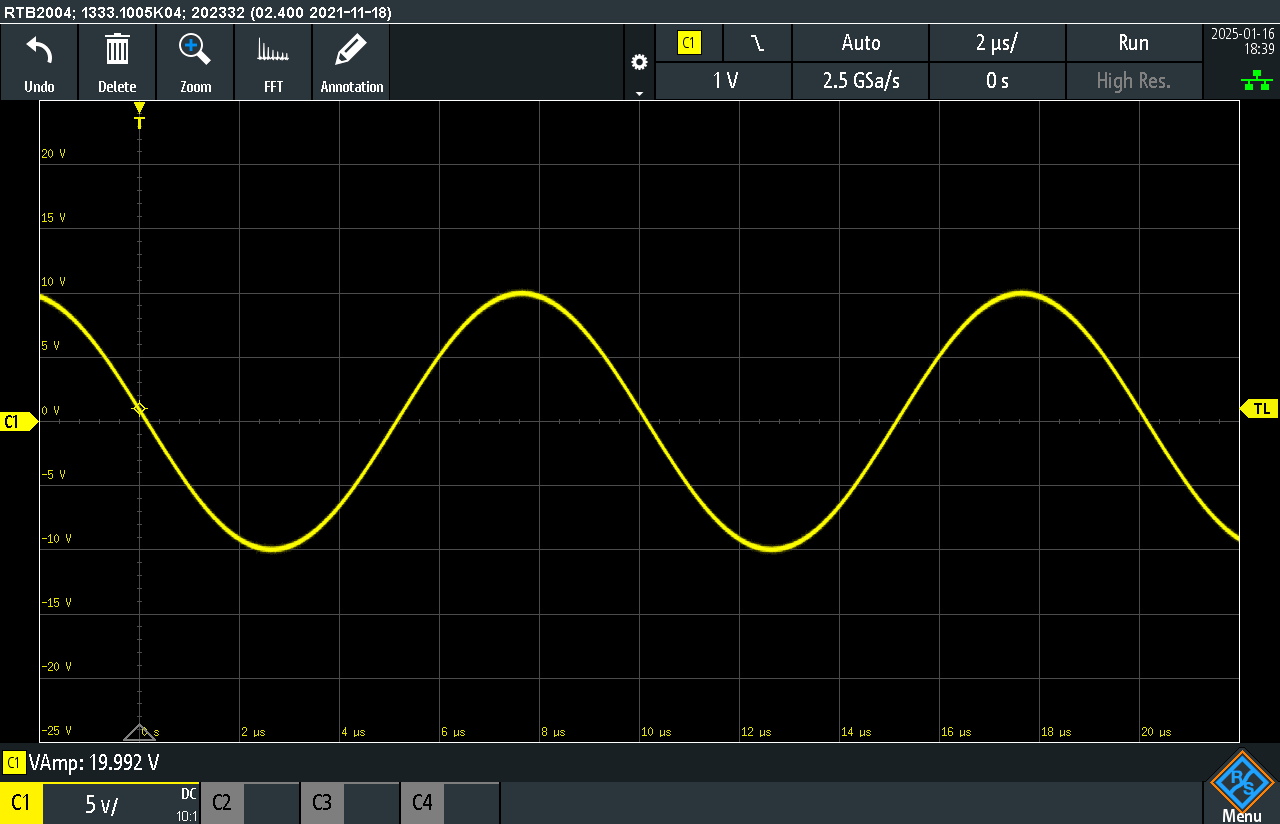The height and width of the screenshot is (824, 1280).
Task: Click the TL trigger level marker
Action: [1260, 408]
